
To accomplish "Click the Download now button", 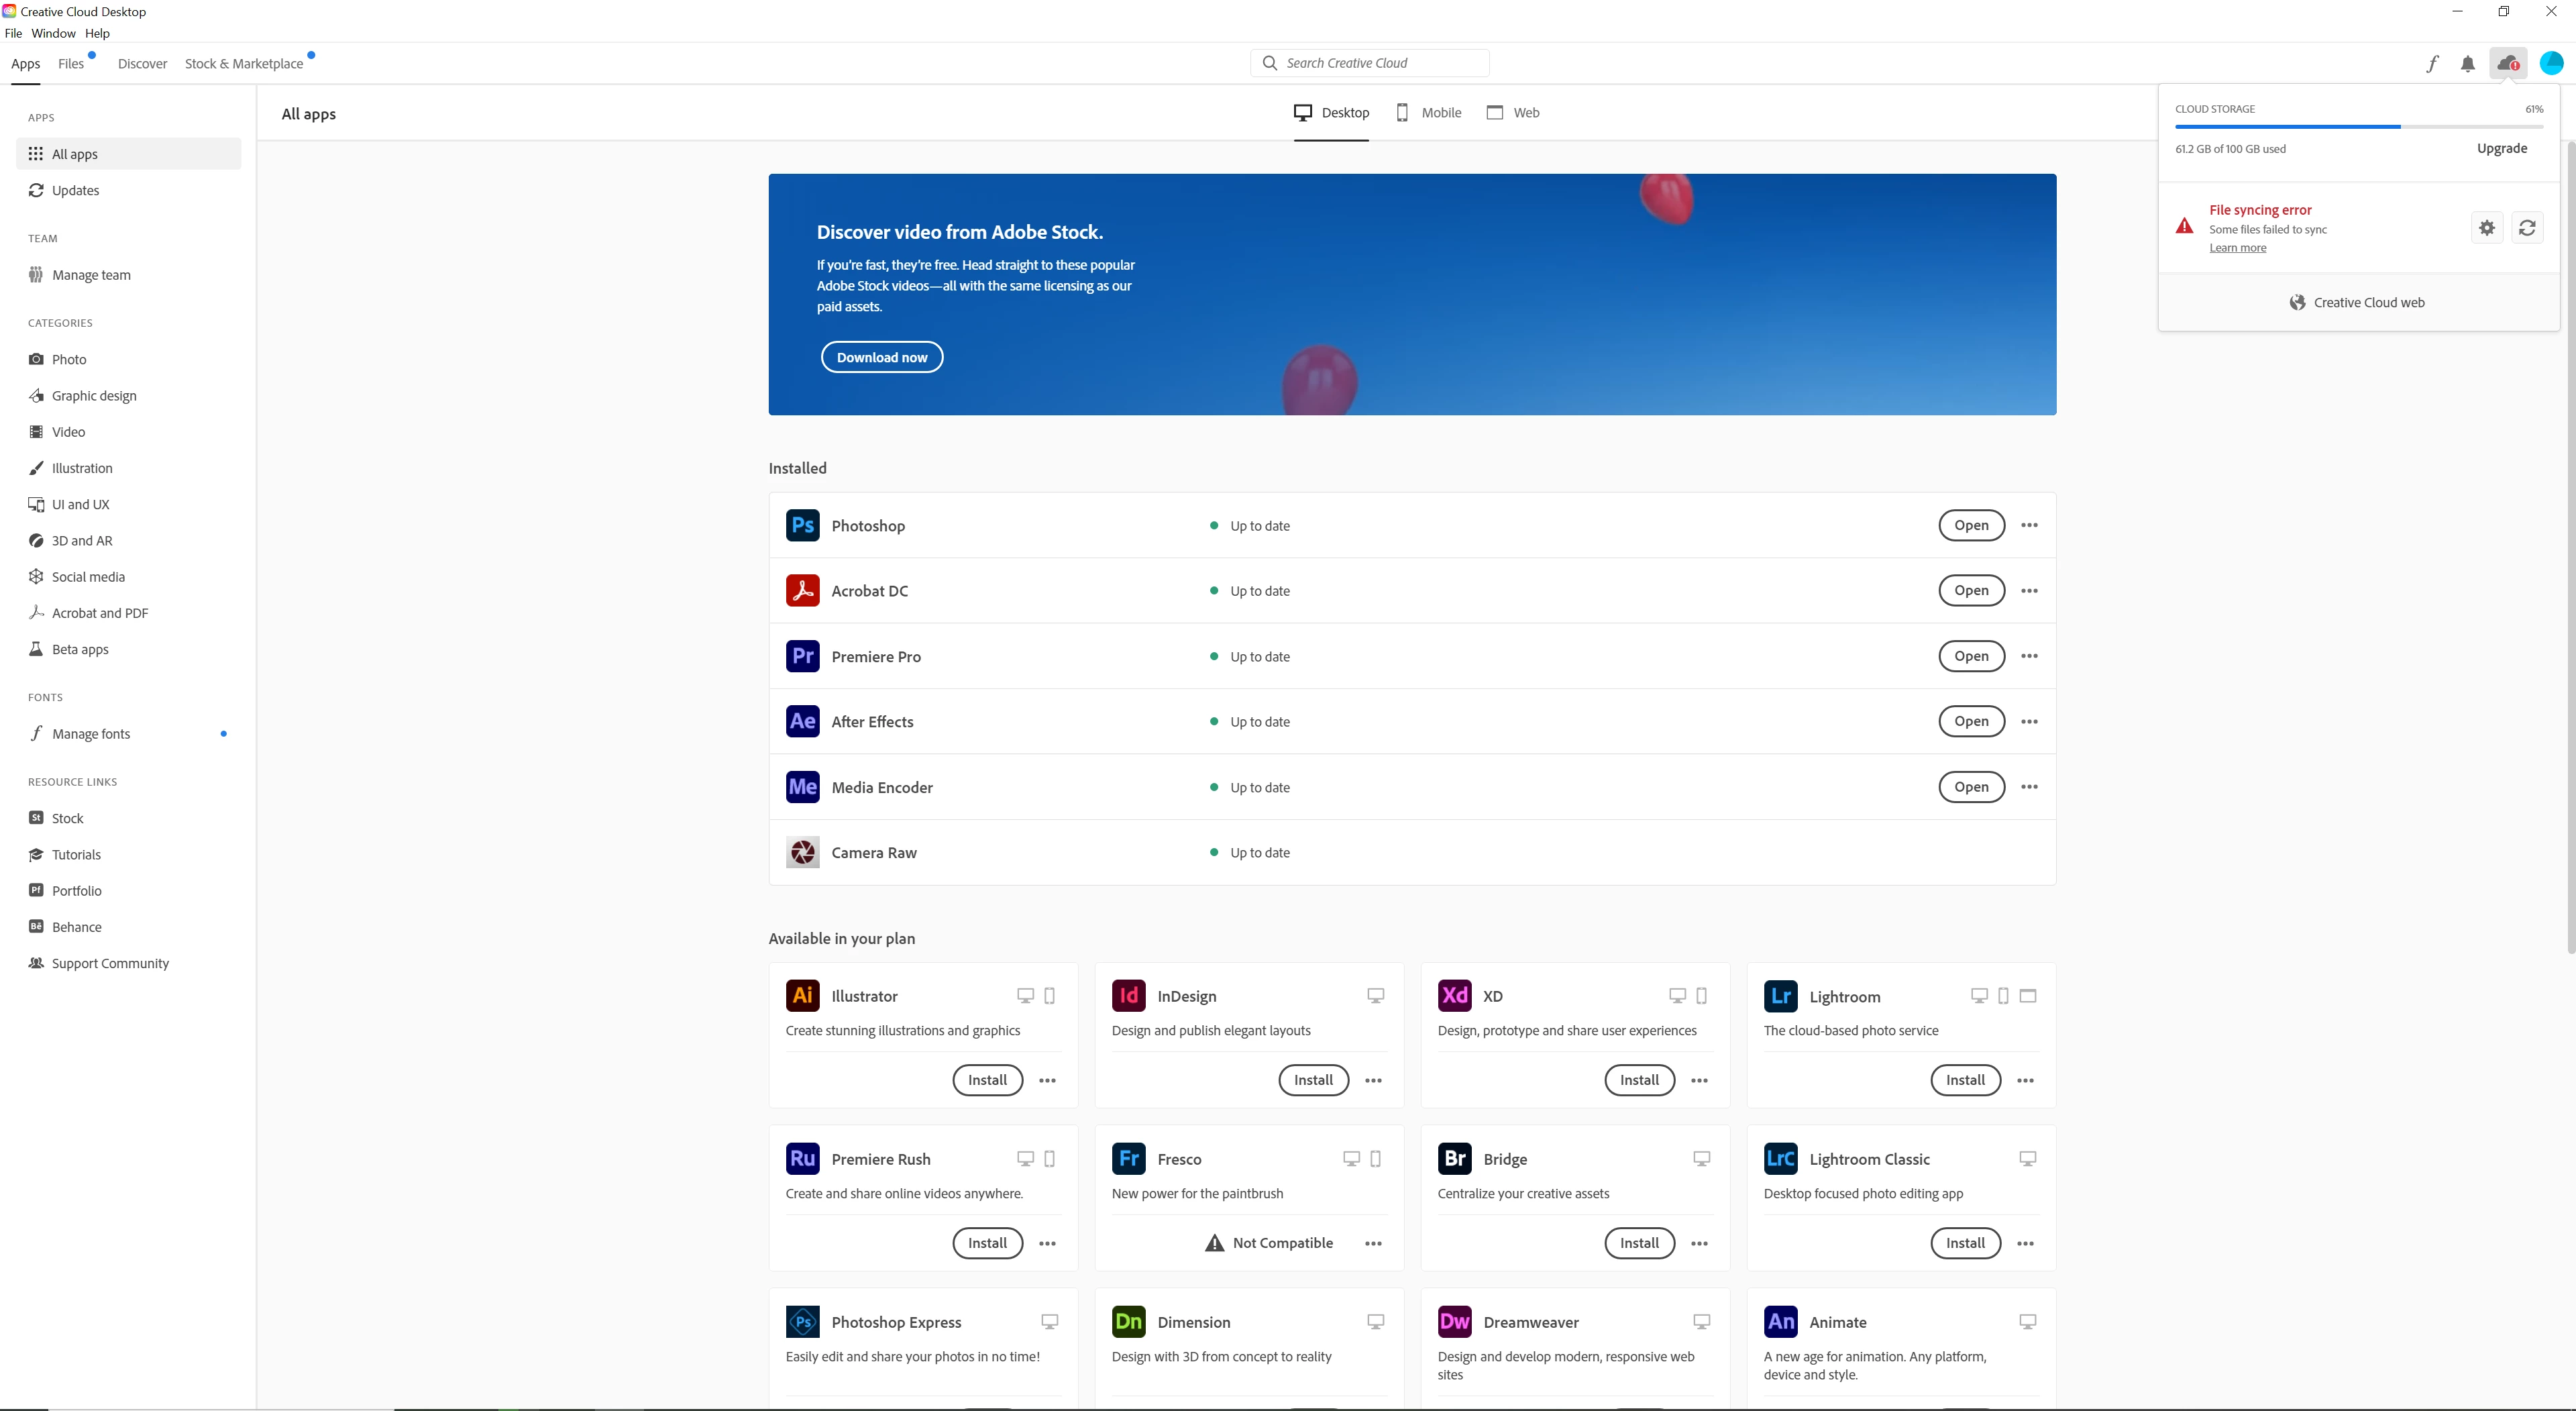I will 881,357.
